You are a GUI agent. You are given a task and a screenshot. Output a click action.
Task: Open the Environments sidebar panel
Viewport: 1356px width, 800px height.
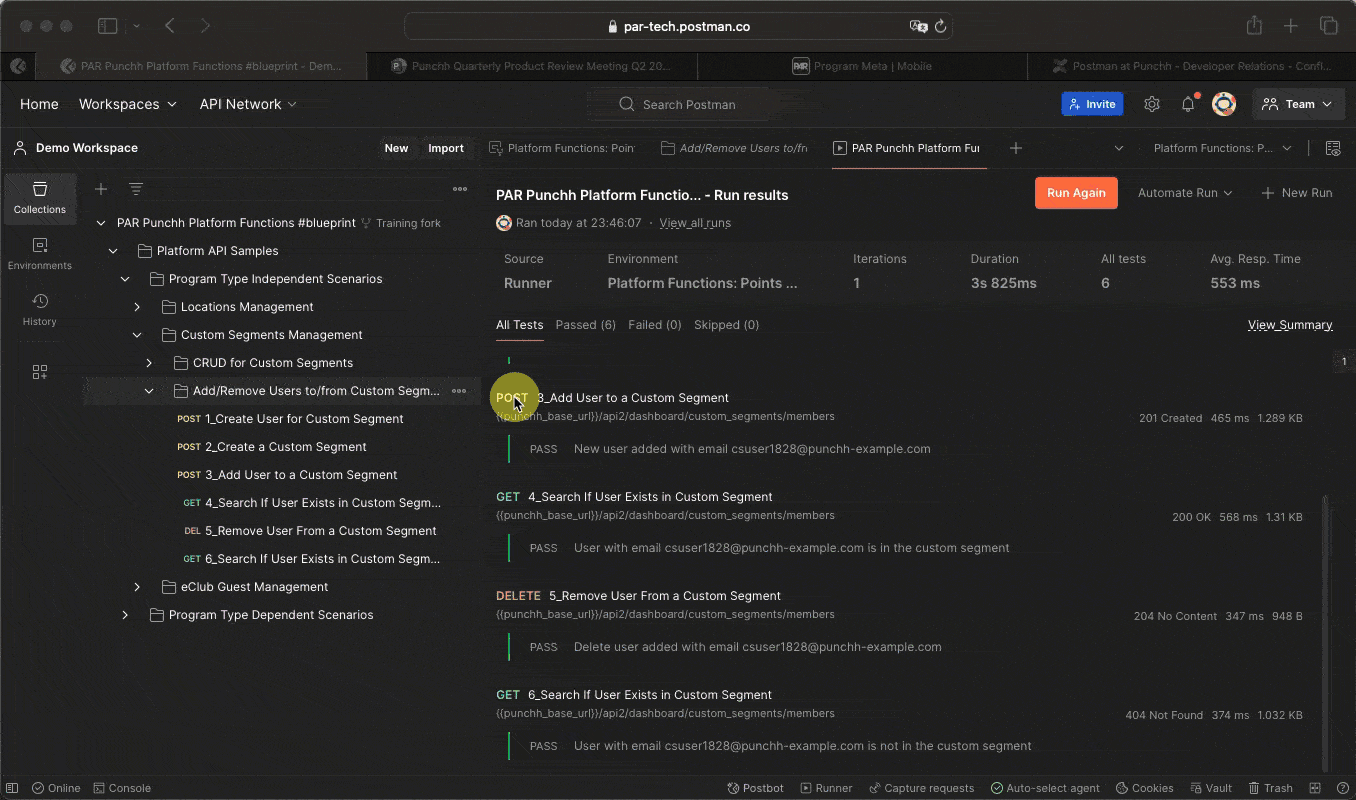point(40,253)
